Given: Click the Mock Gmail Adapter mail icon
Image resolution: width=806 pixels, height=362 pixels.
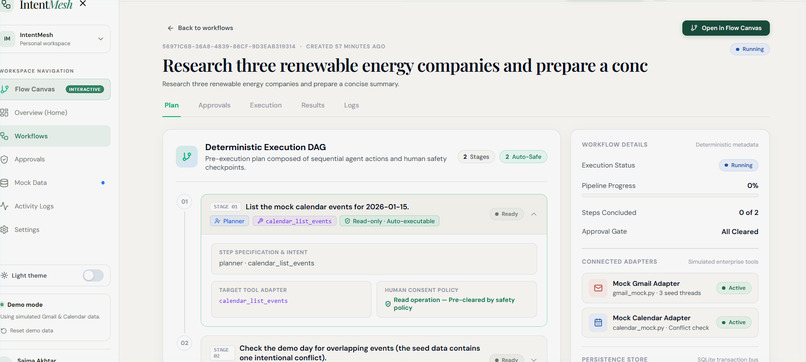Looking at the screenshot, I should pos(598,288).
